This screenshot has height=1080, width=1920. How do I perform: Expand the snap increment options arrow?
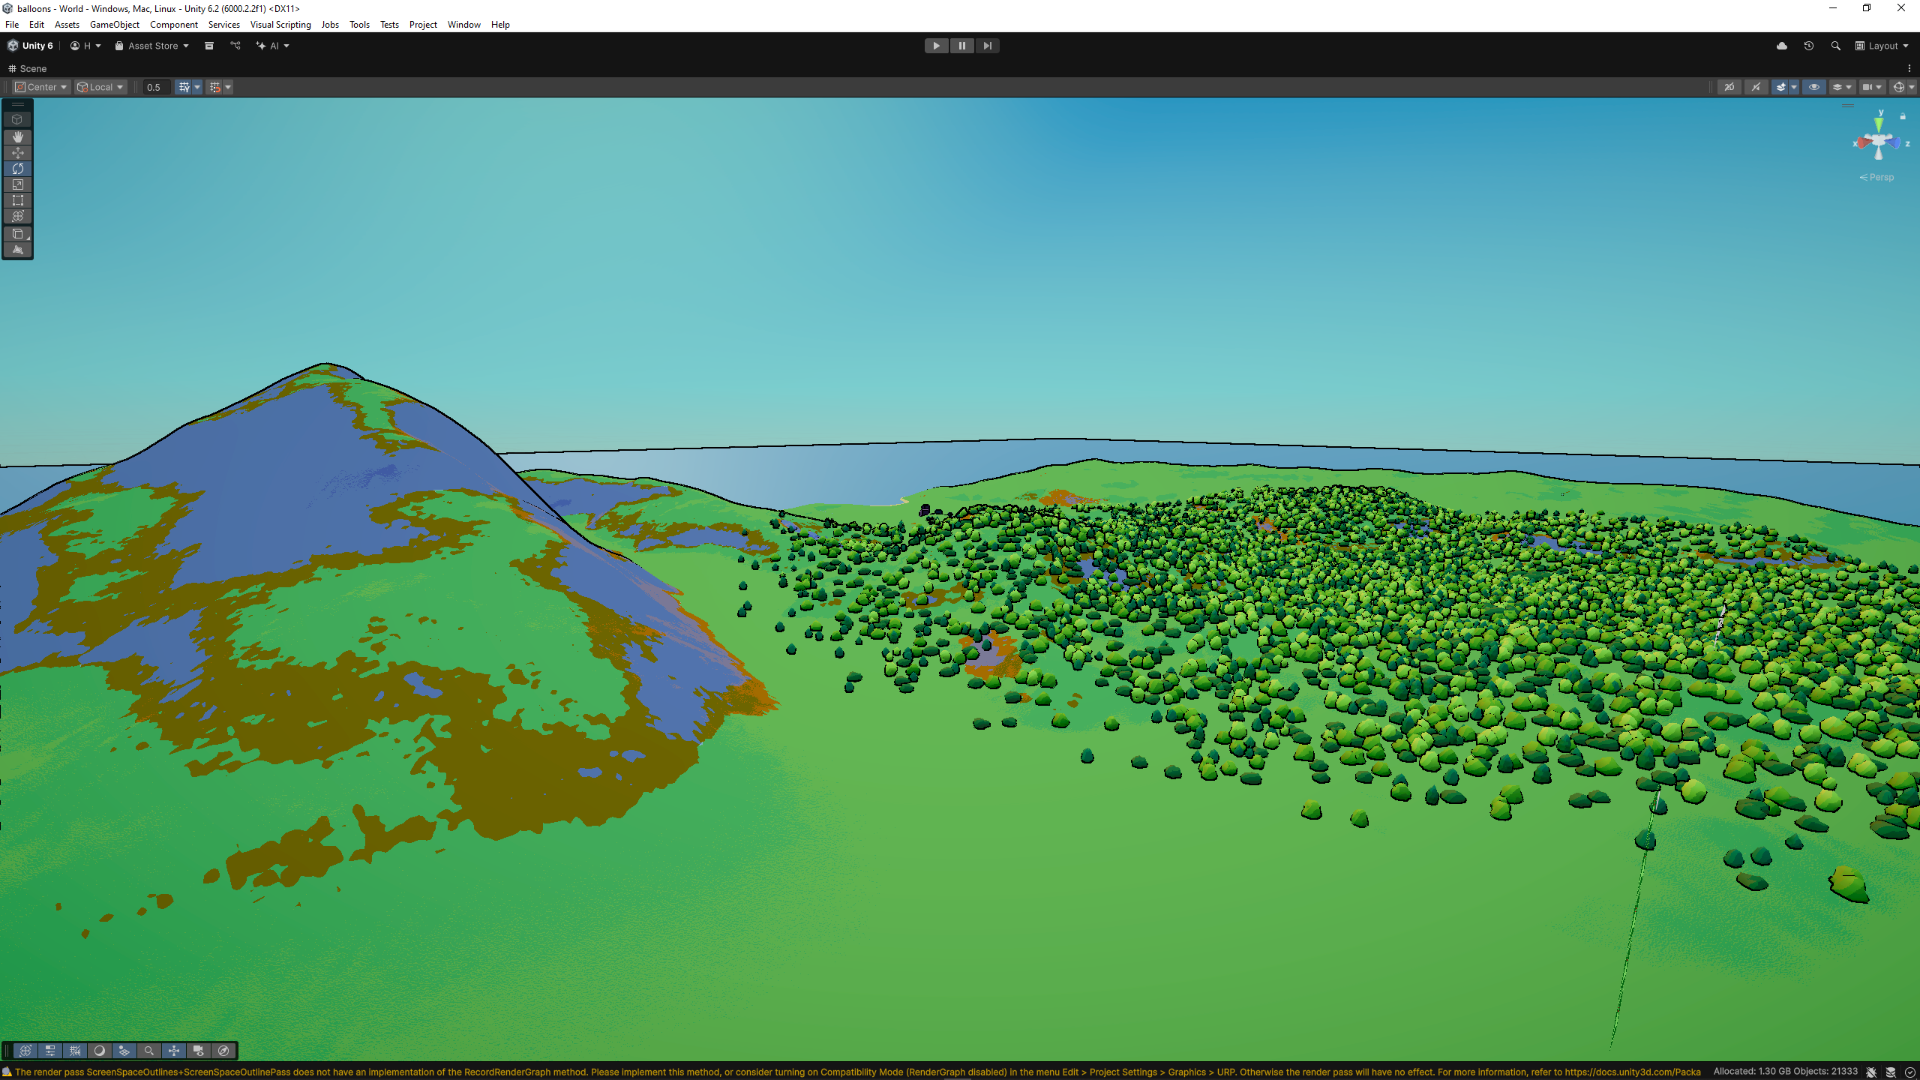pos(228,87)
